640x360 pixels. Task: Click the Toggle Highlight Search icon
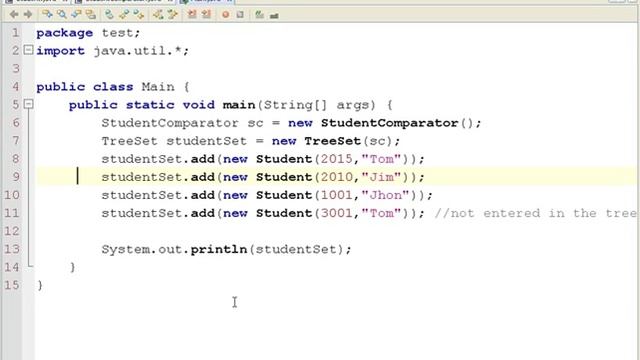[91, 15]
